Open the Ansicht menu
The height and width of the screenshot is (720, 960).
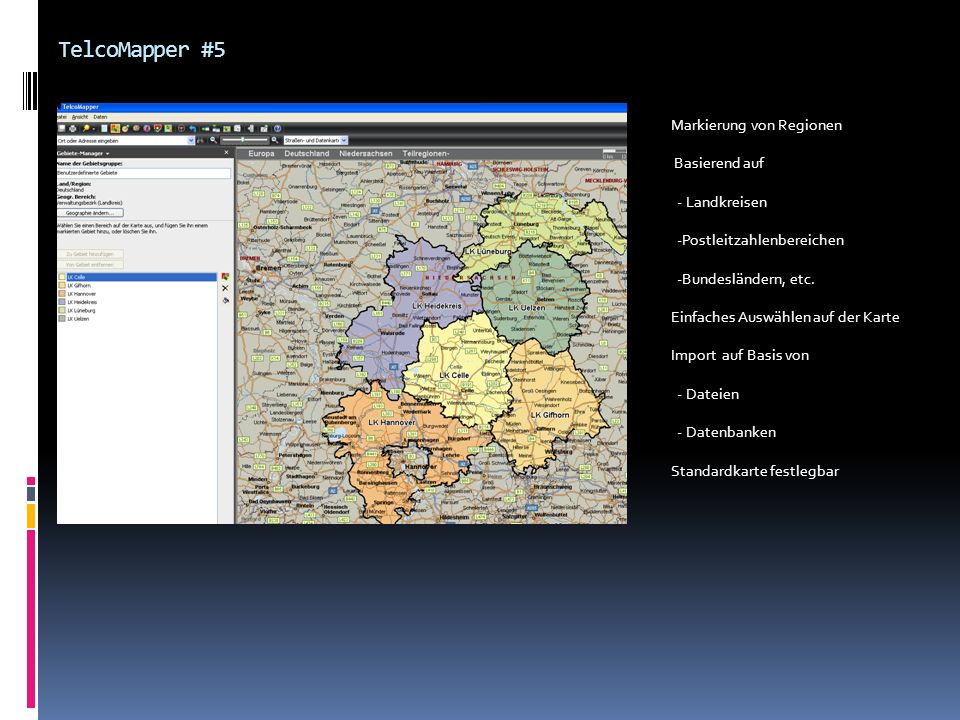(80, 117)
